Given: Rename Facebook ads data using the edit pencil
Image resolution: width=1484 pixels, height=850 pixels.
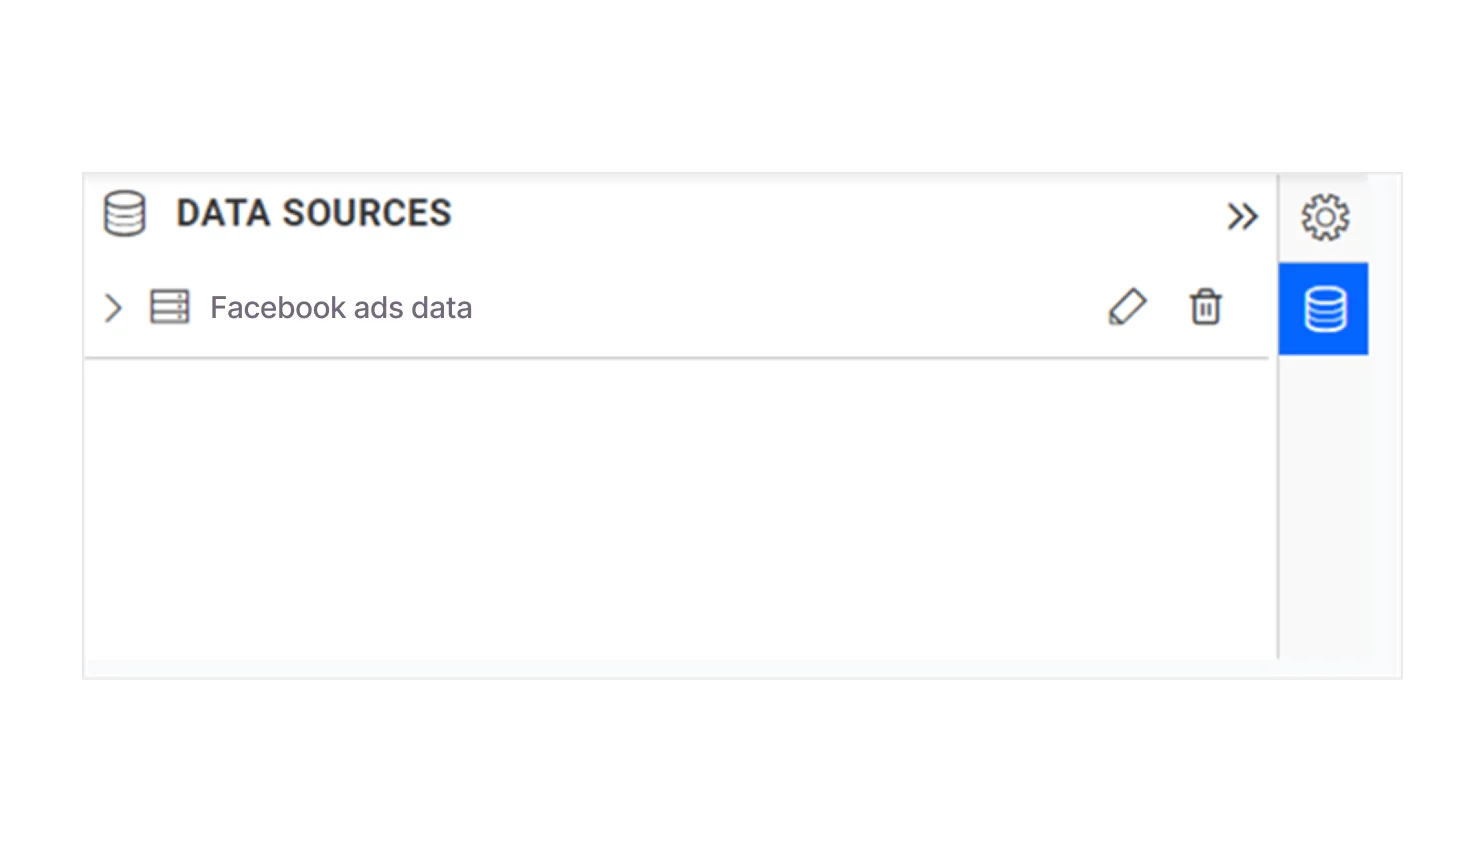Looking at the screenshot, I should point(1127,307).
